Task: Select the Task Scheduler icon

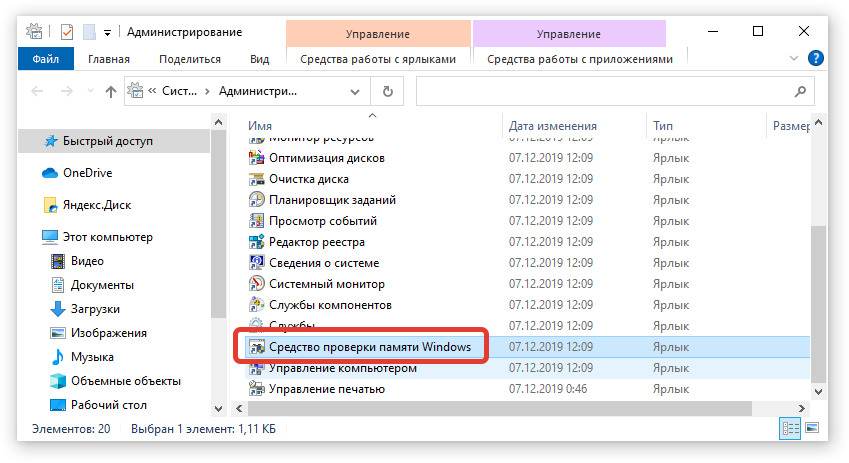Action: [x=256, y=200]
